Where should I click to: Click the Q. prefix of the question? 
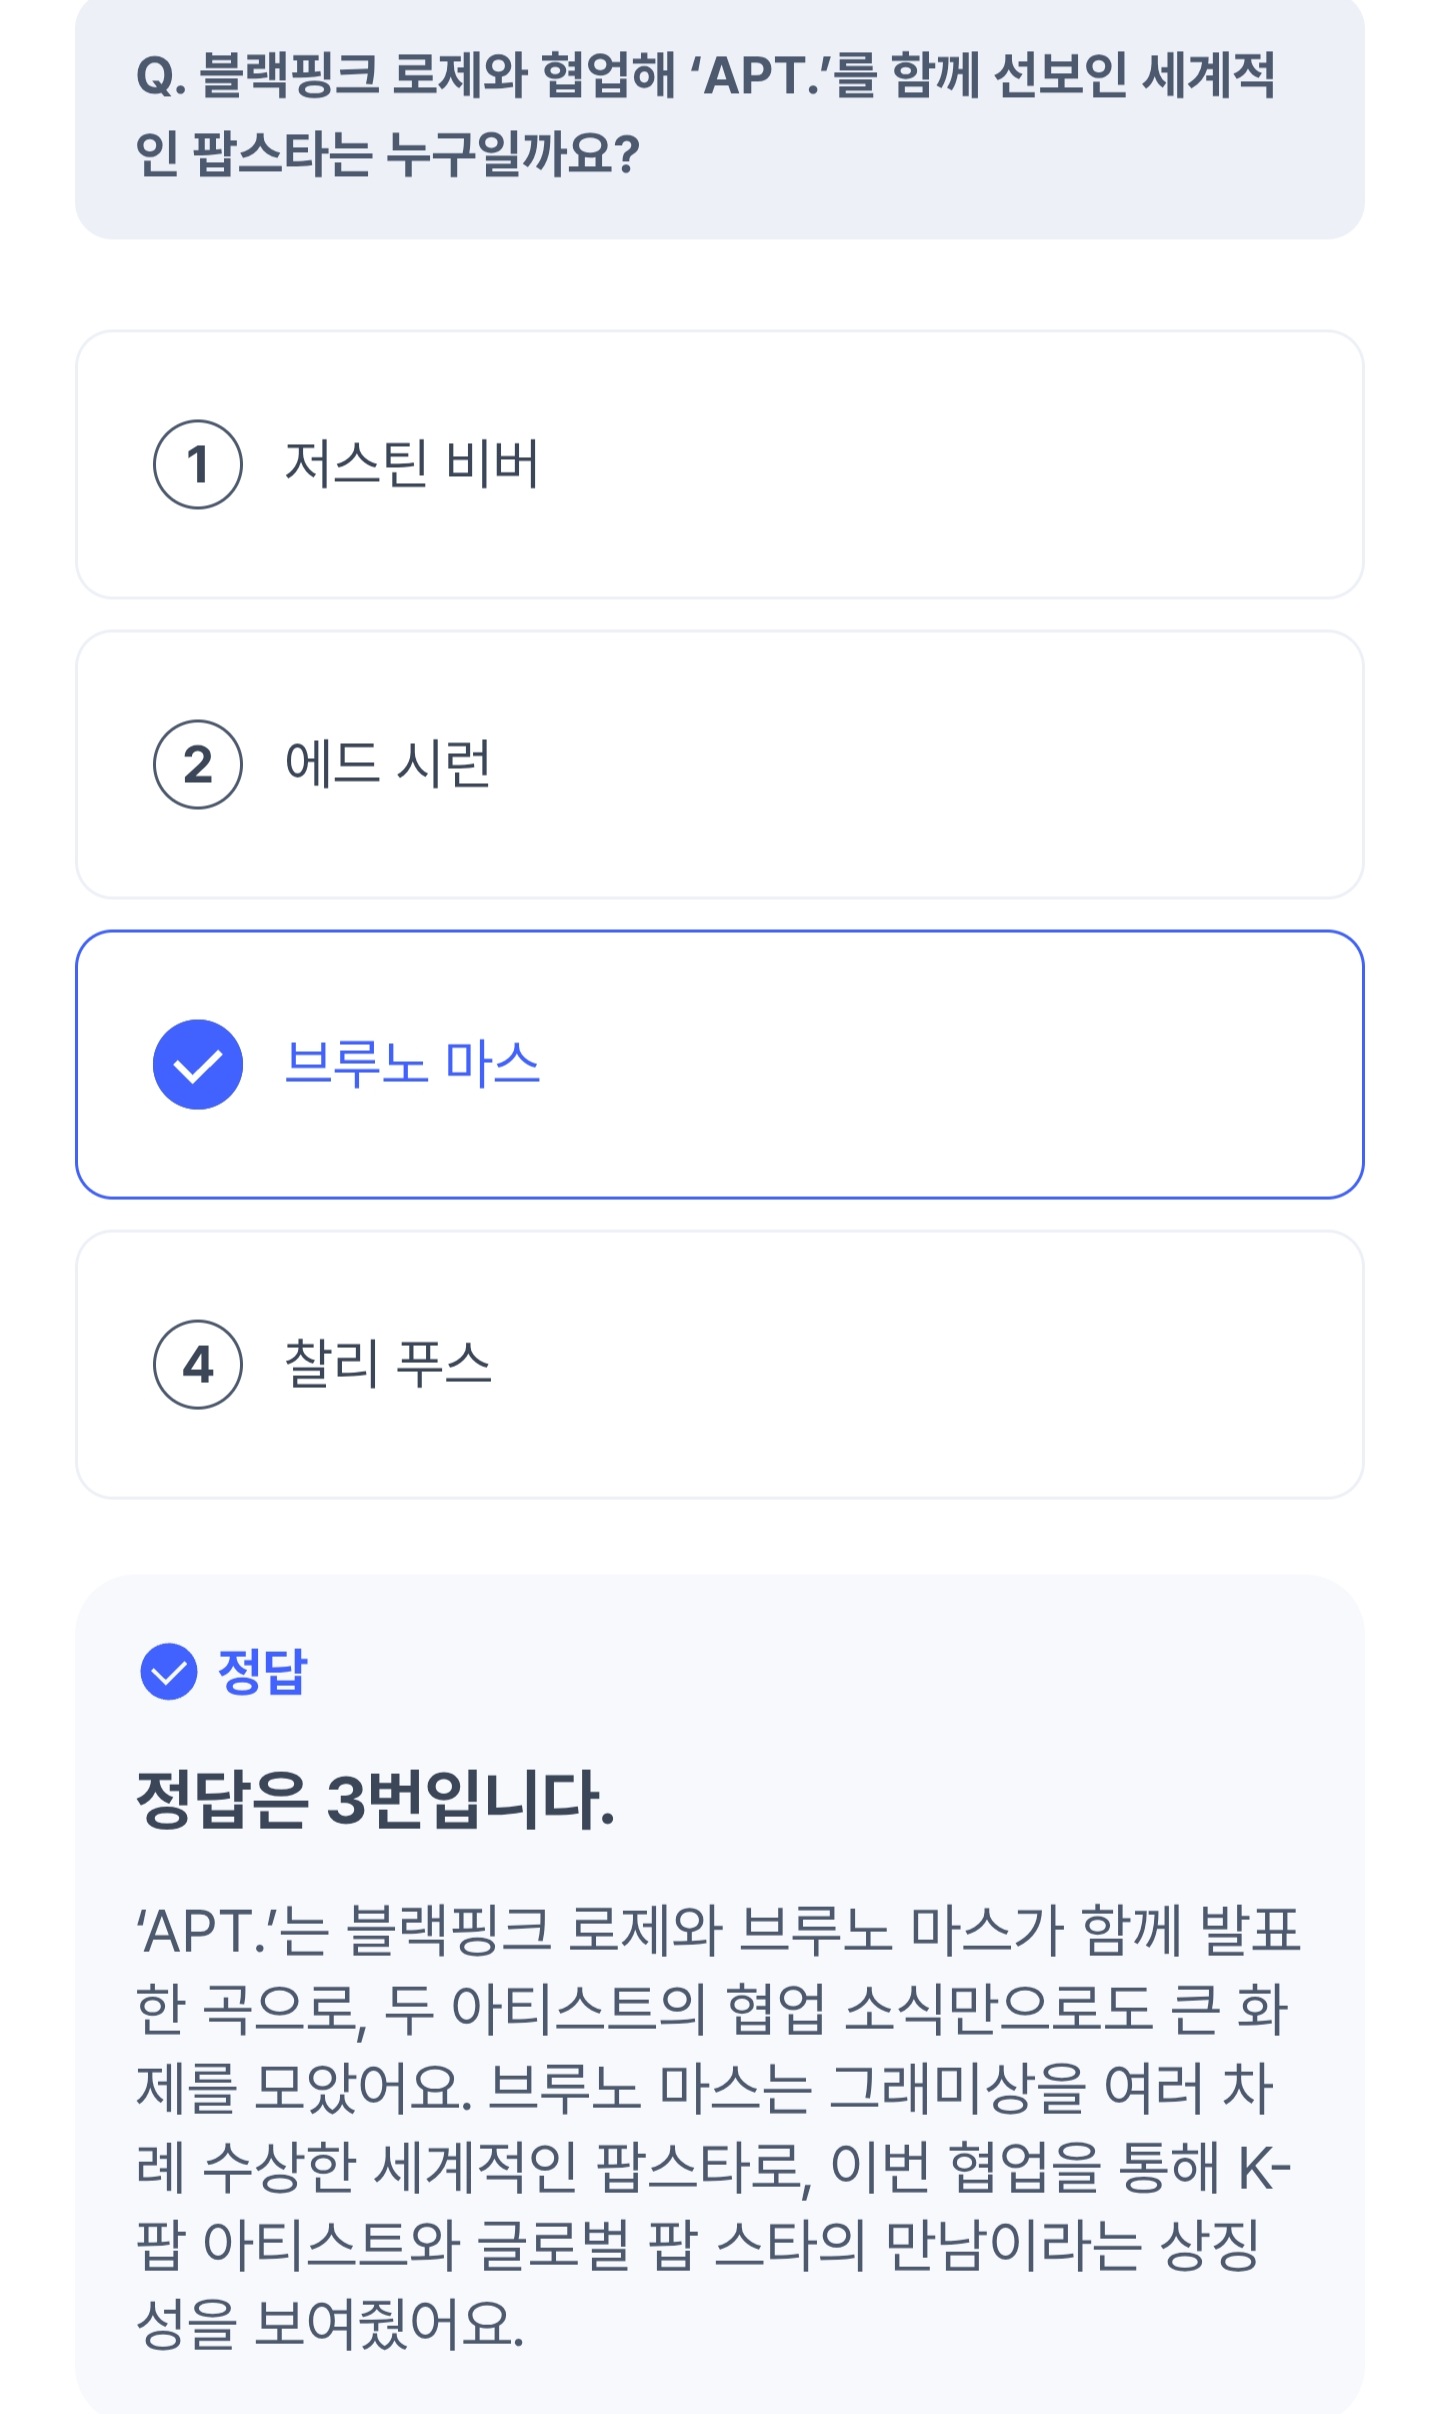coord(161,77)
